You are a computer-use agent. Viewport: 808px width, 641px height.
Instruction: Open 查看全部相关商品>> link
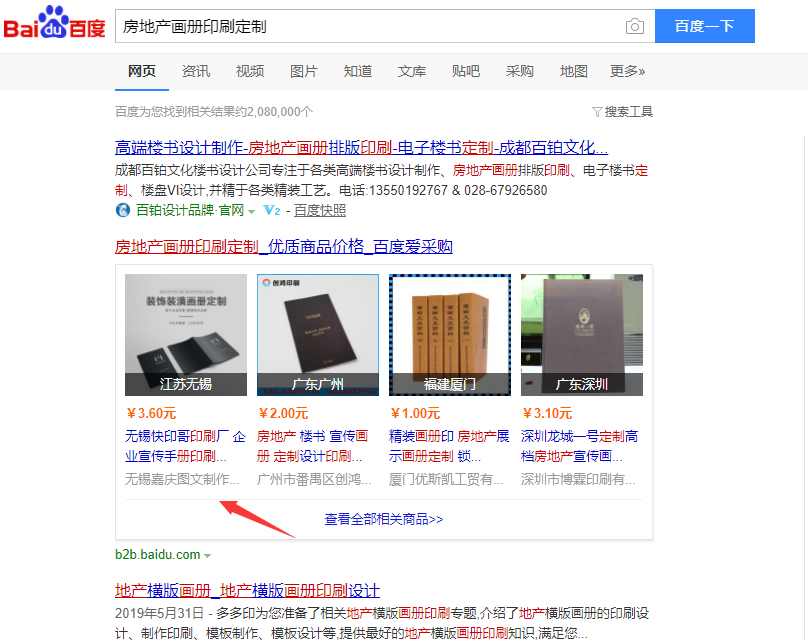pos(384,519)
